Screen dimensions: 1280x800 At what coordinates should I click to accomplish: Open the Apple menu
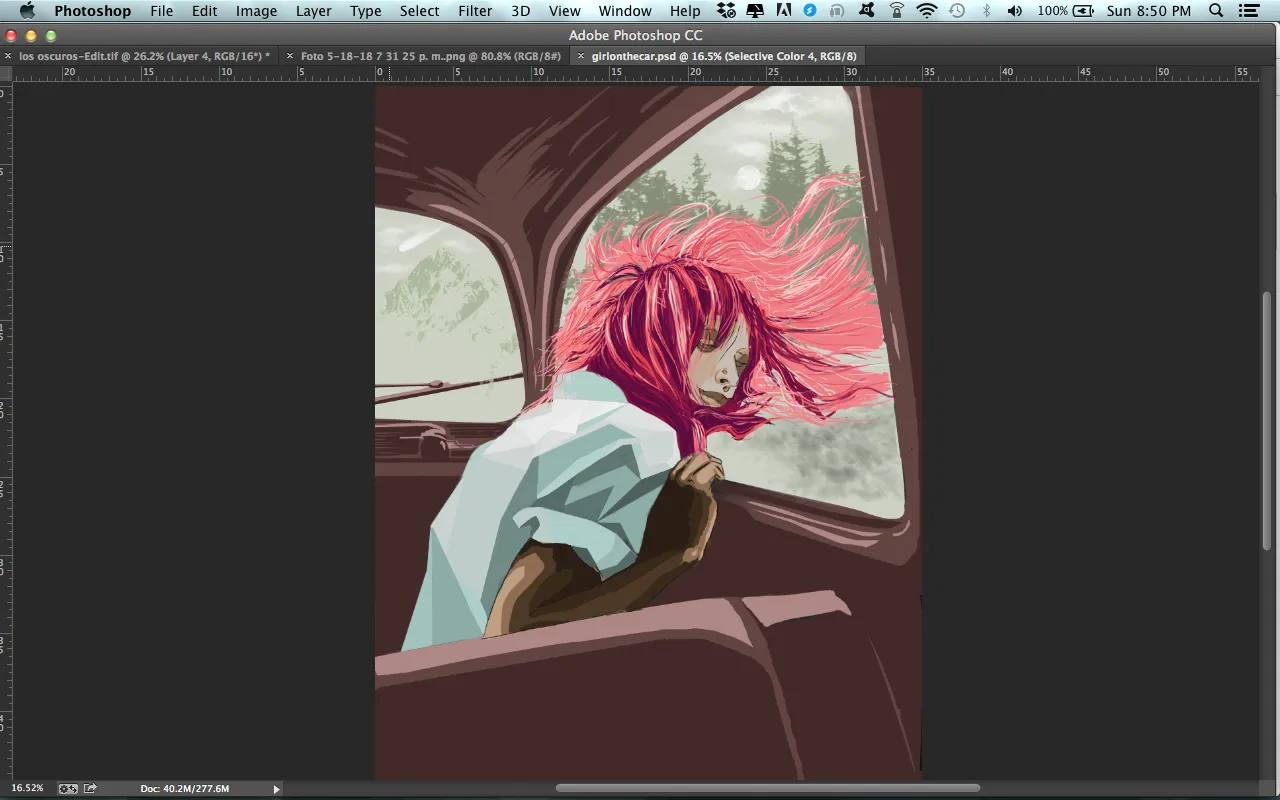tap(27, 11)
